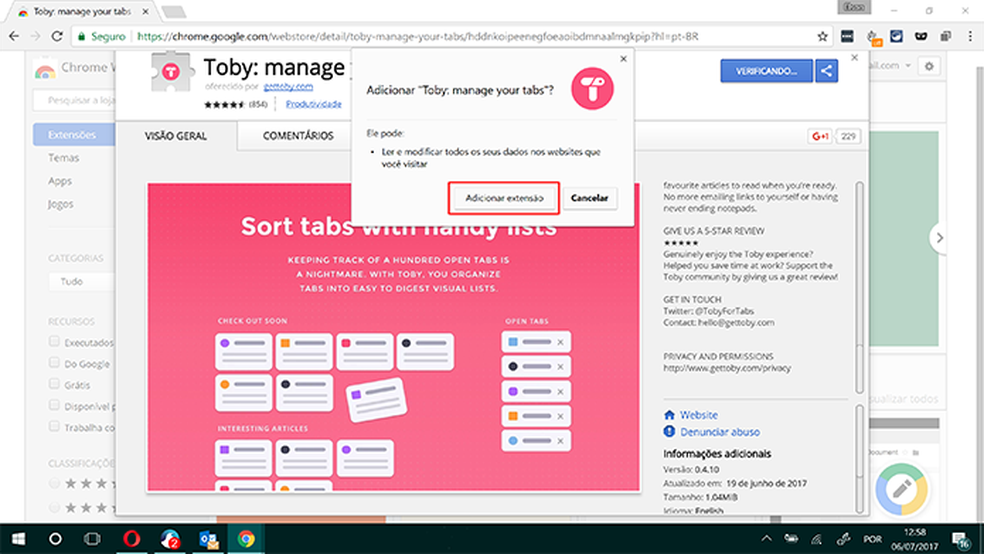Viewport: 984px width, 554px height.
Task: Open Windows action center notifications
Action: coord(960,539)
